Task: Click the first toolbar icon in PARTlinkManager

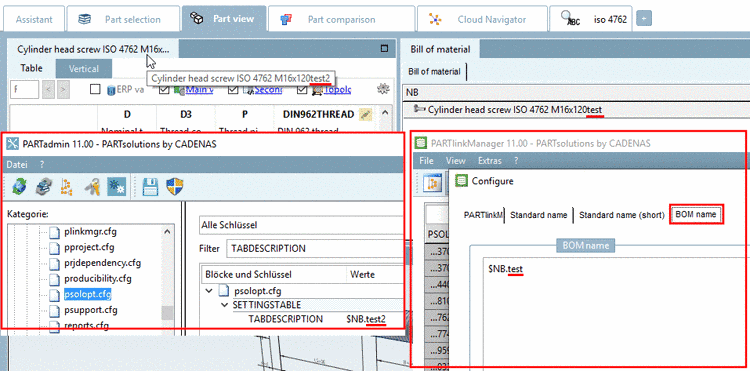Action: (432, 184)
